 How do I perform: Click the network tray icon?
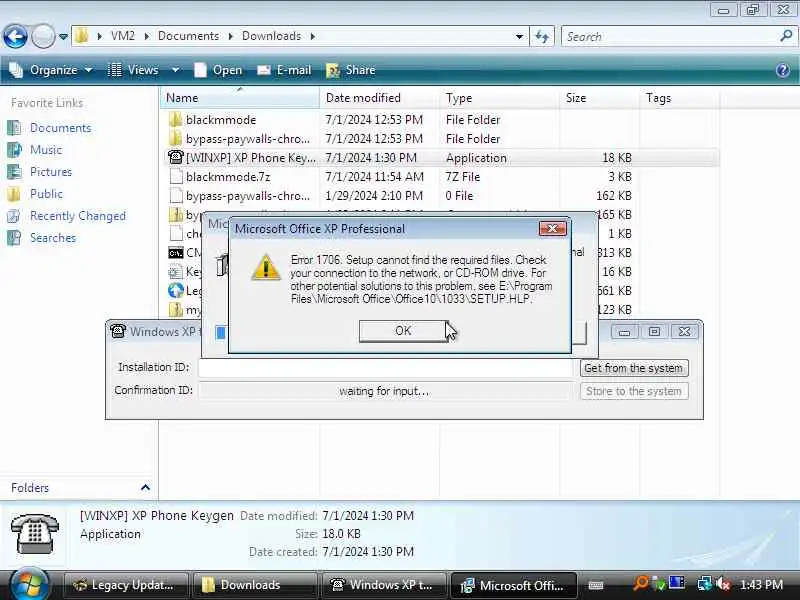[705, 584]
